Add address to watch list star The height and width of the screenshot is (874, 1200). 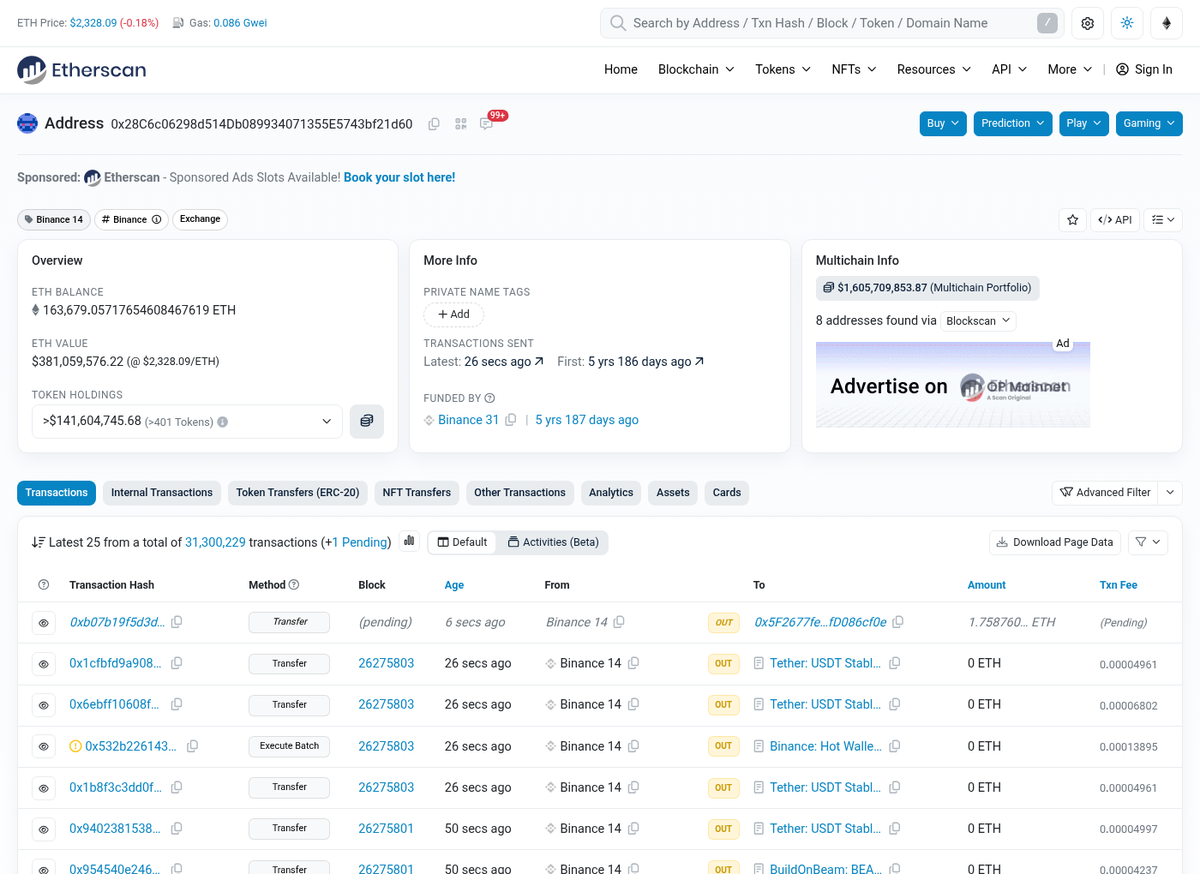pyautogui.click(x=1073, y=220)
